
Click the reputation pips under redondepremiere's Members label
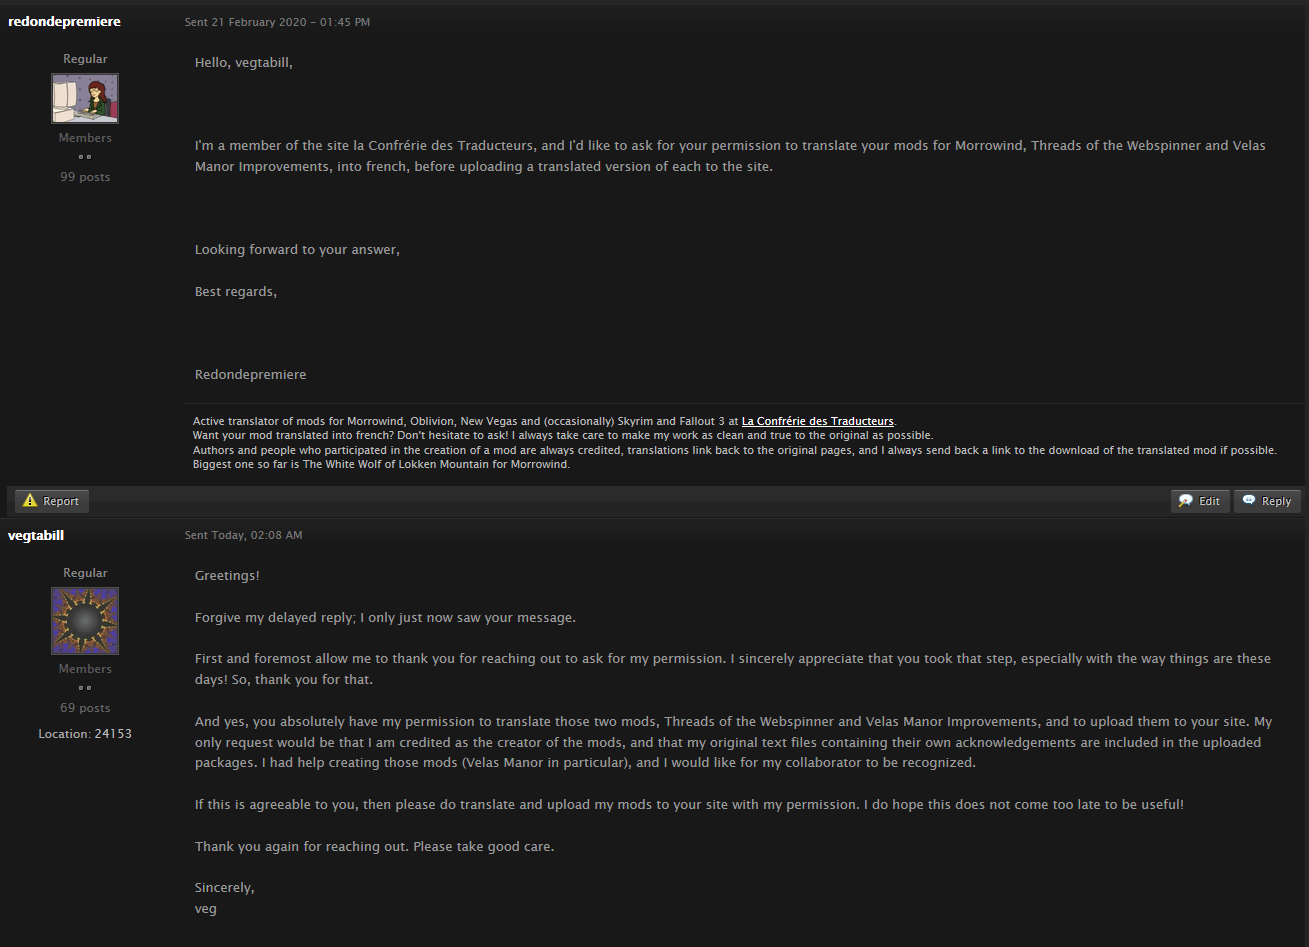tap(85, 157)
